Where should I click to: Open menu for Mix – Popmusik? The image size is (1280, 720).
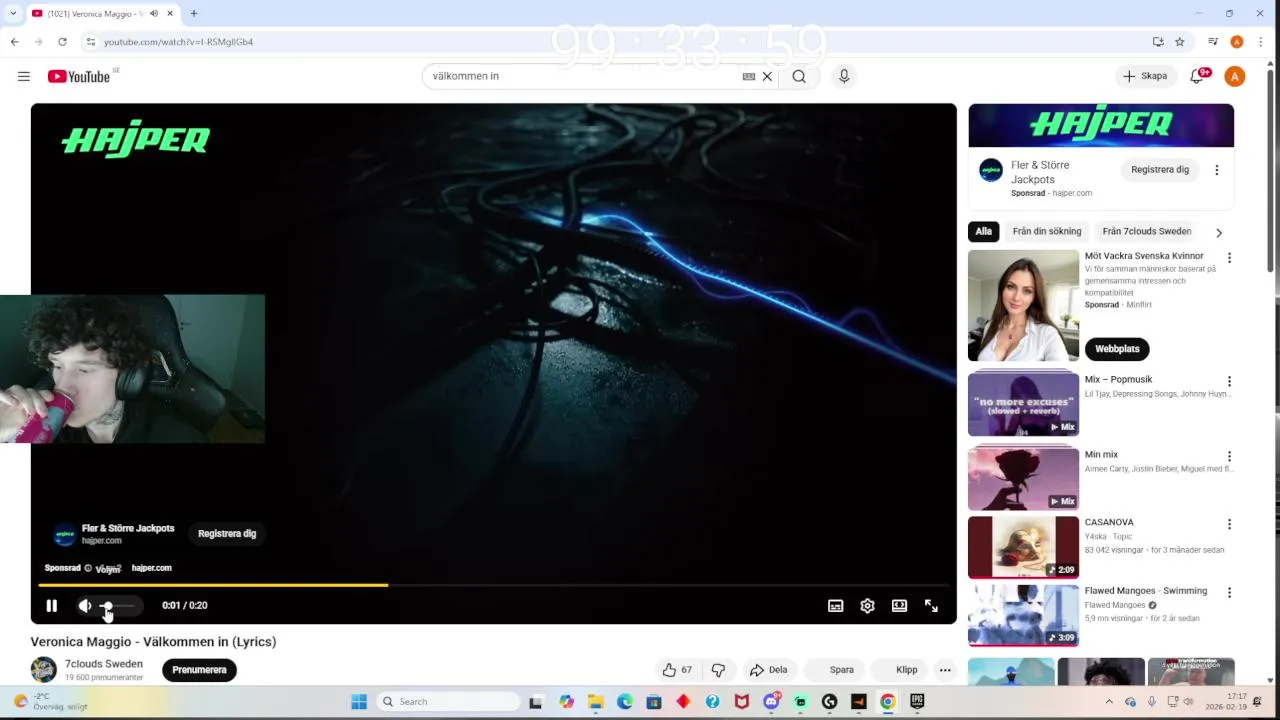click(1229, 381)
